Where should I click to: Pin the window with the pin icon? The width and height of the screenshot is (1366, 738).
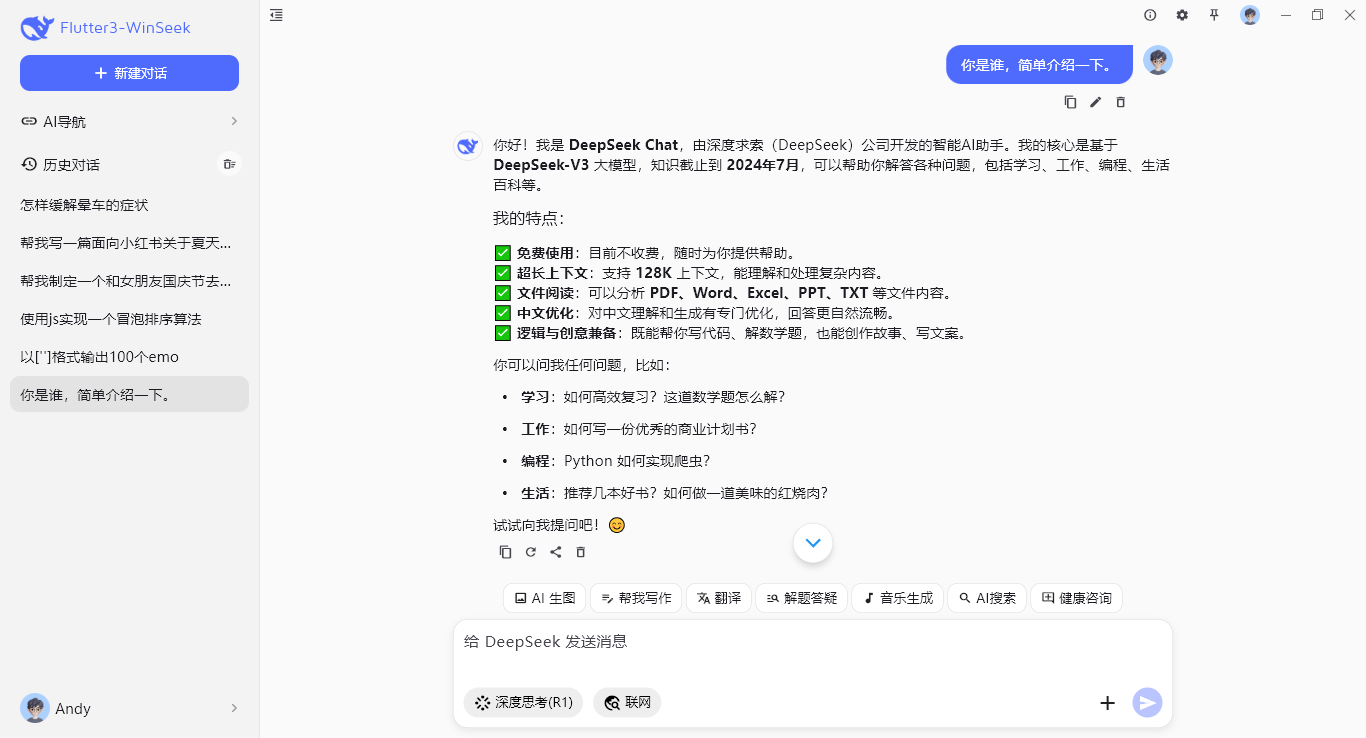coord(1214,15)
